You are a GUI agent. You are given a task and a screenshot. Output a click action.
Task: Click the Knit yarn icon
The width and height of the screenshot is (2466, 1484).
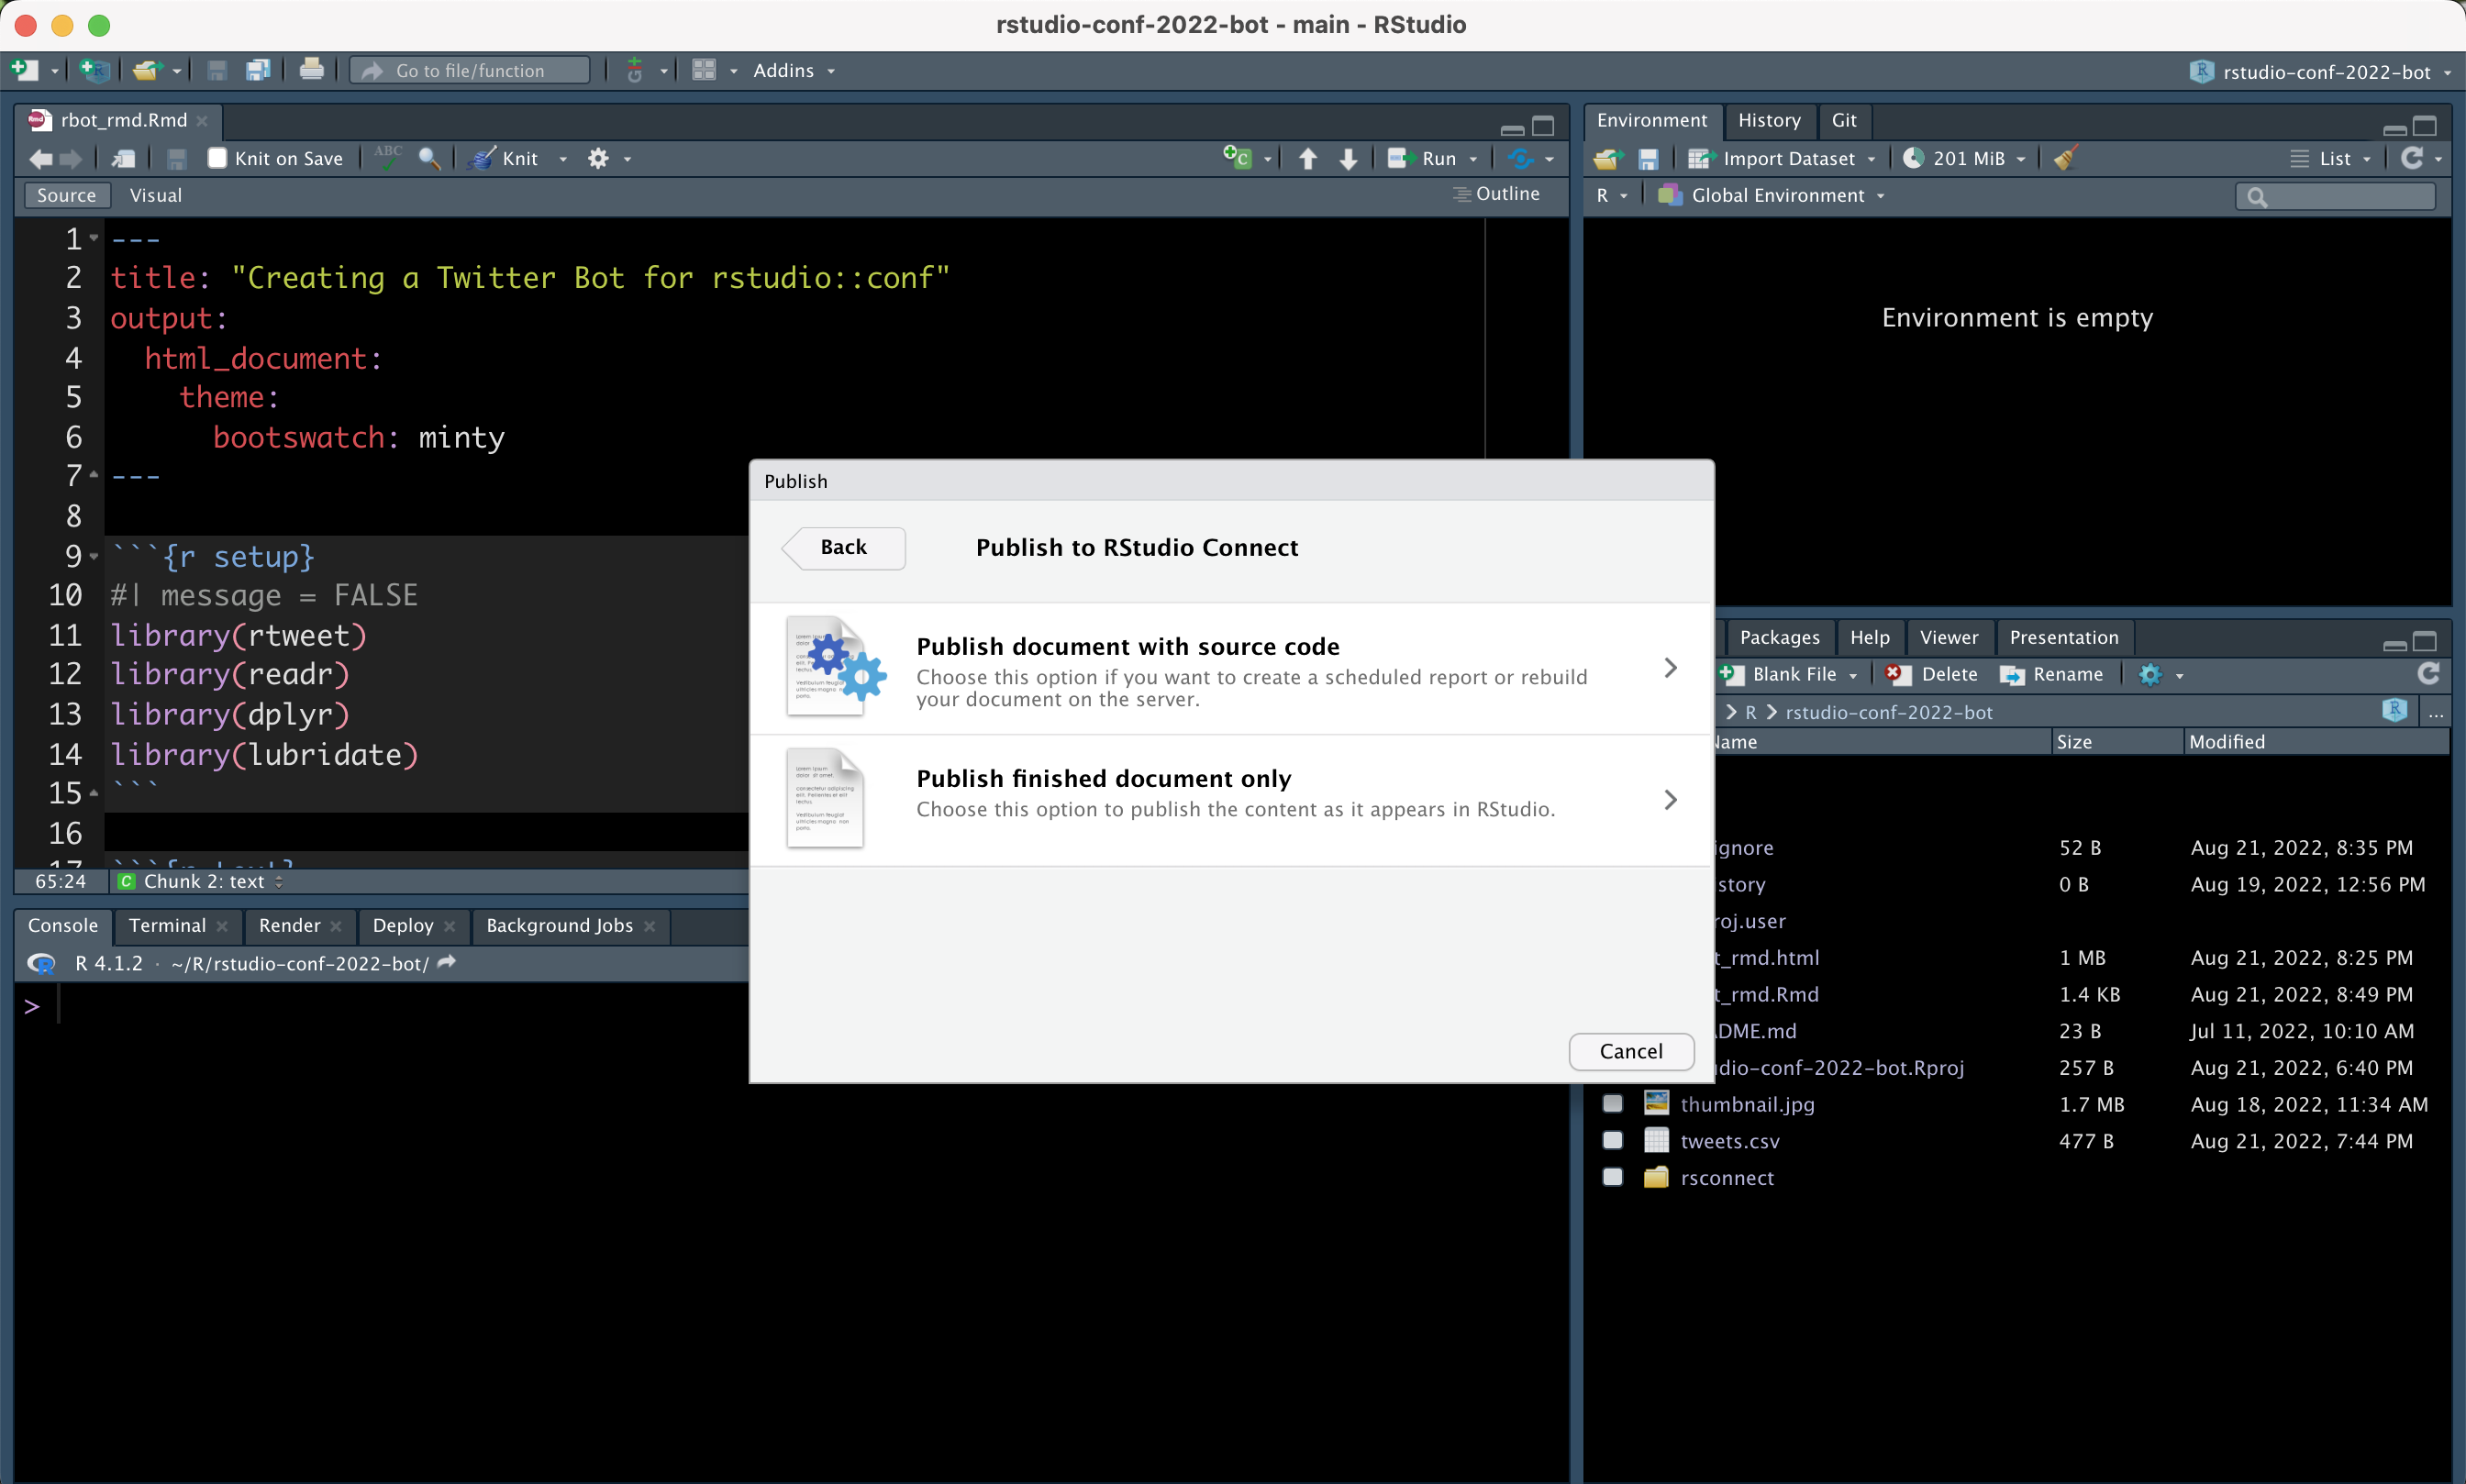(x=483, y=158)
